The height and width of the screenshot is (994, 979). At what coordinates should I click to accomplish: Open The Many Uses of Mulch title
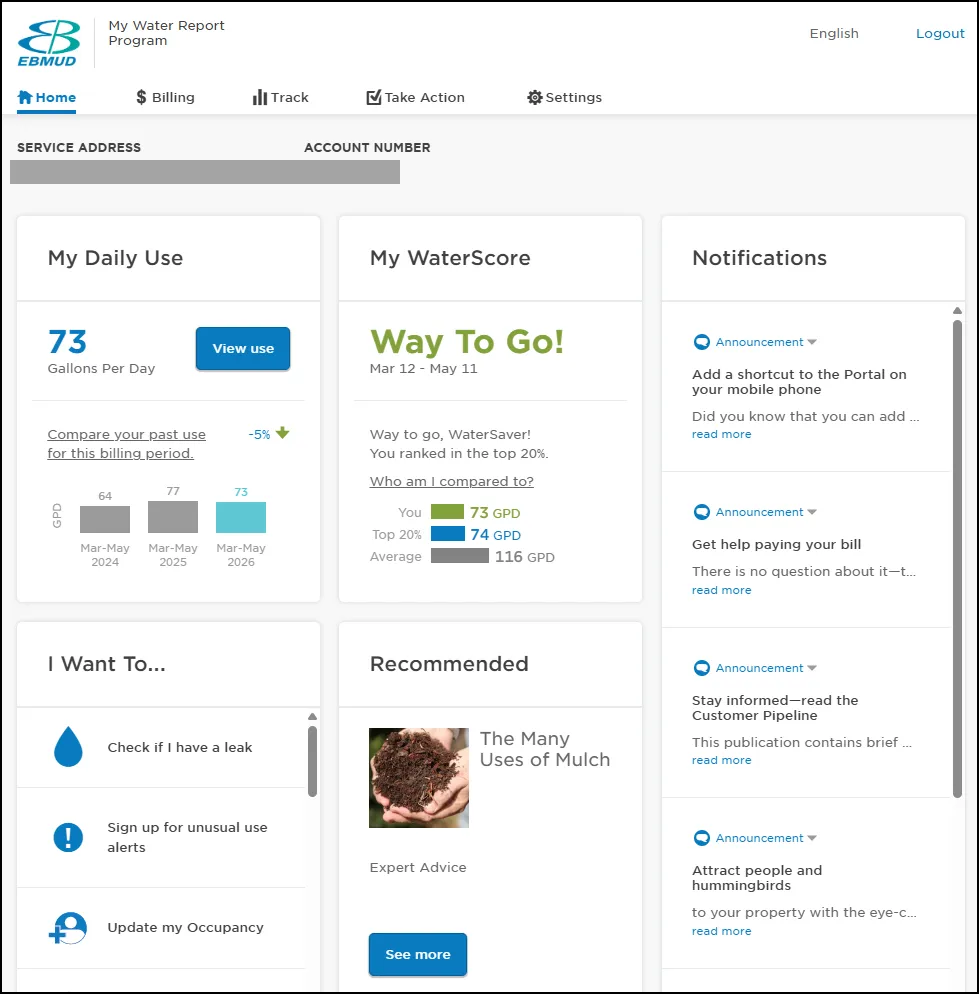tap(545, 749)
